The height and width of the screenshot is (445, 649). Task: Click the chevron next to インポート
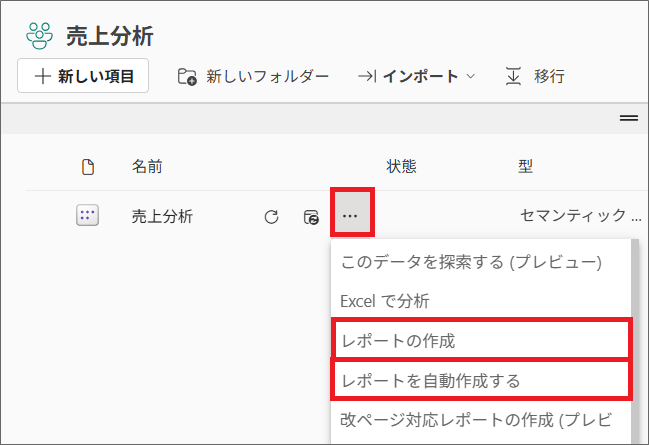tap(471, 77)
